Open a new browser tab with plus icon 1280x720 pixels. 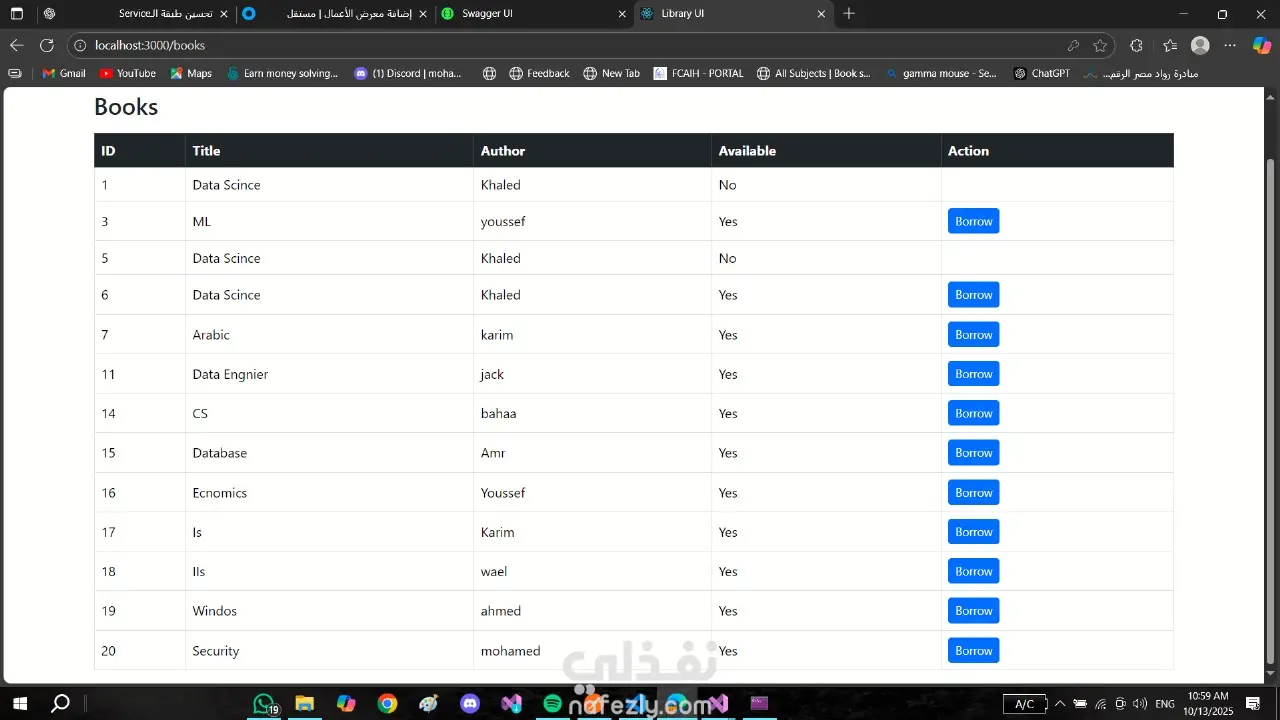pos(849,14)
